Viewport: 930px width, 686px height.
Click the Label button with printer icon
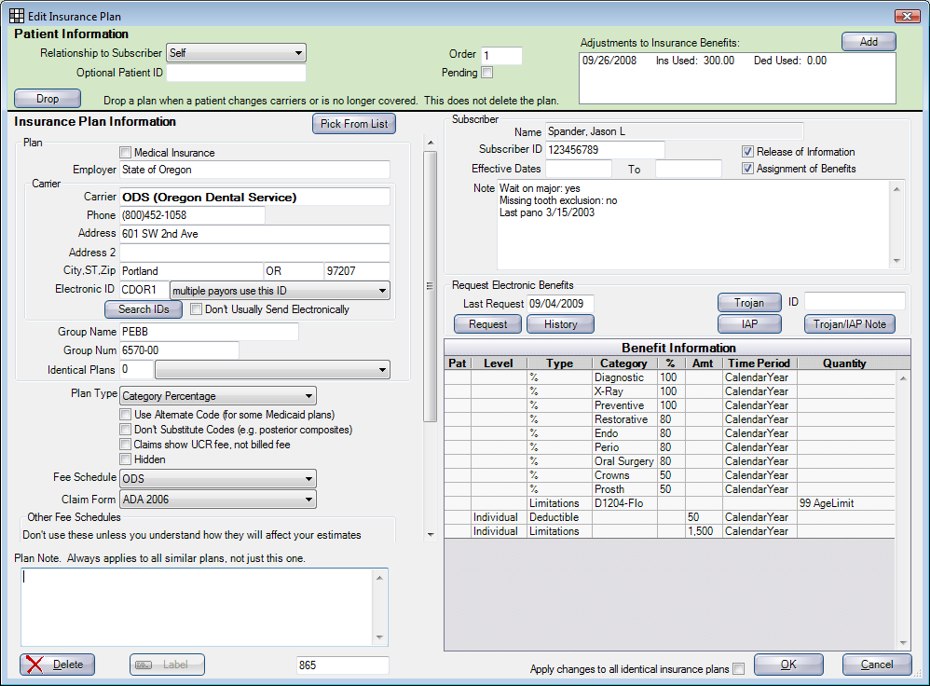coord(167,664)
